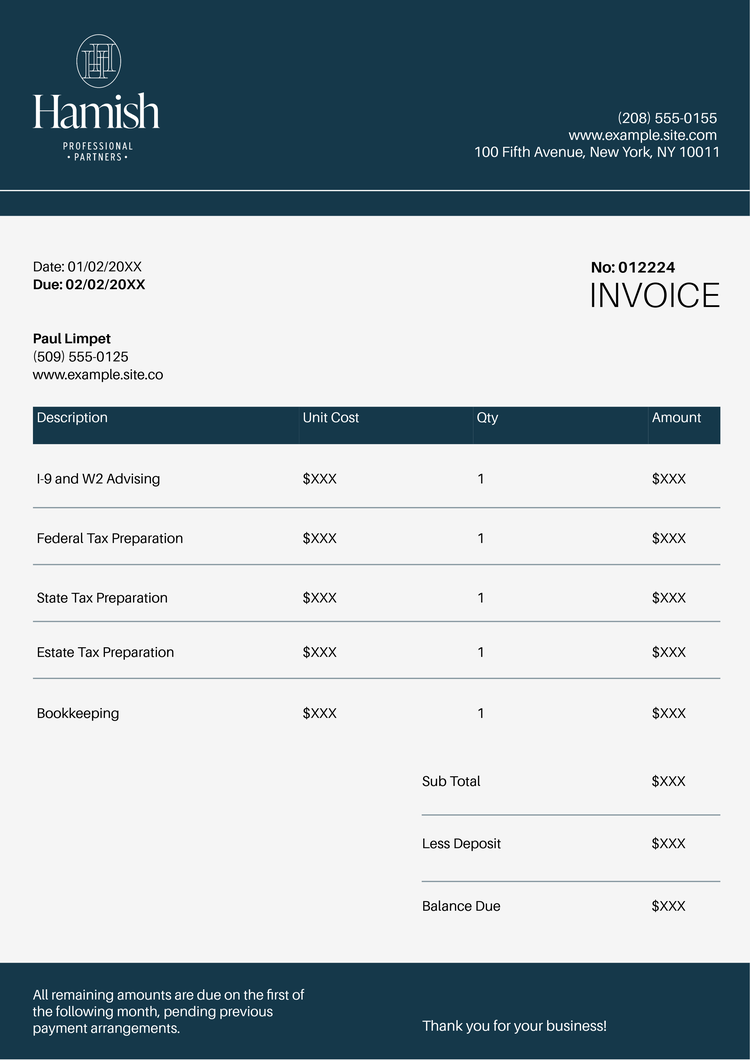Click the www.example.site.co client website link
This screenshot has height=1060, width=750.
(x=98, y=375)
